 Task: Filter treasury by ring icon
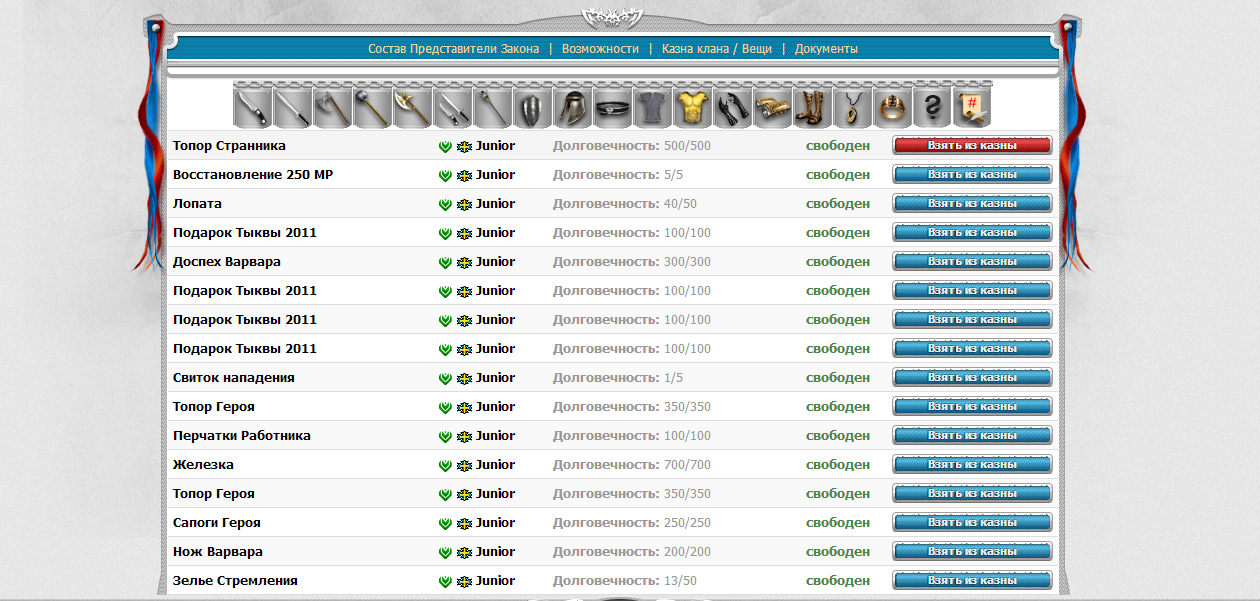coord(893,106)
